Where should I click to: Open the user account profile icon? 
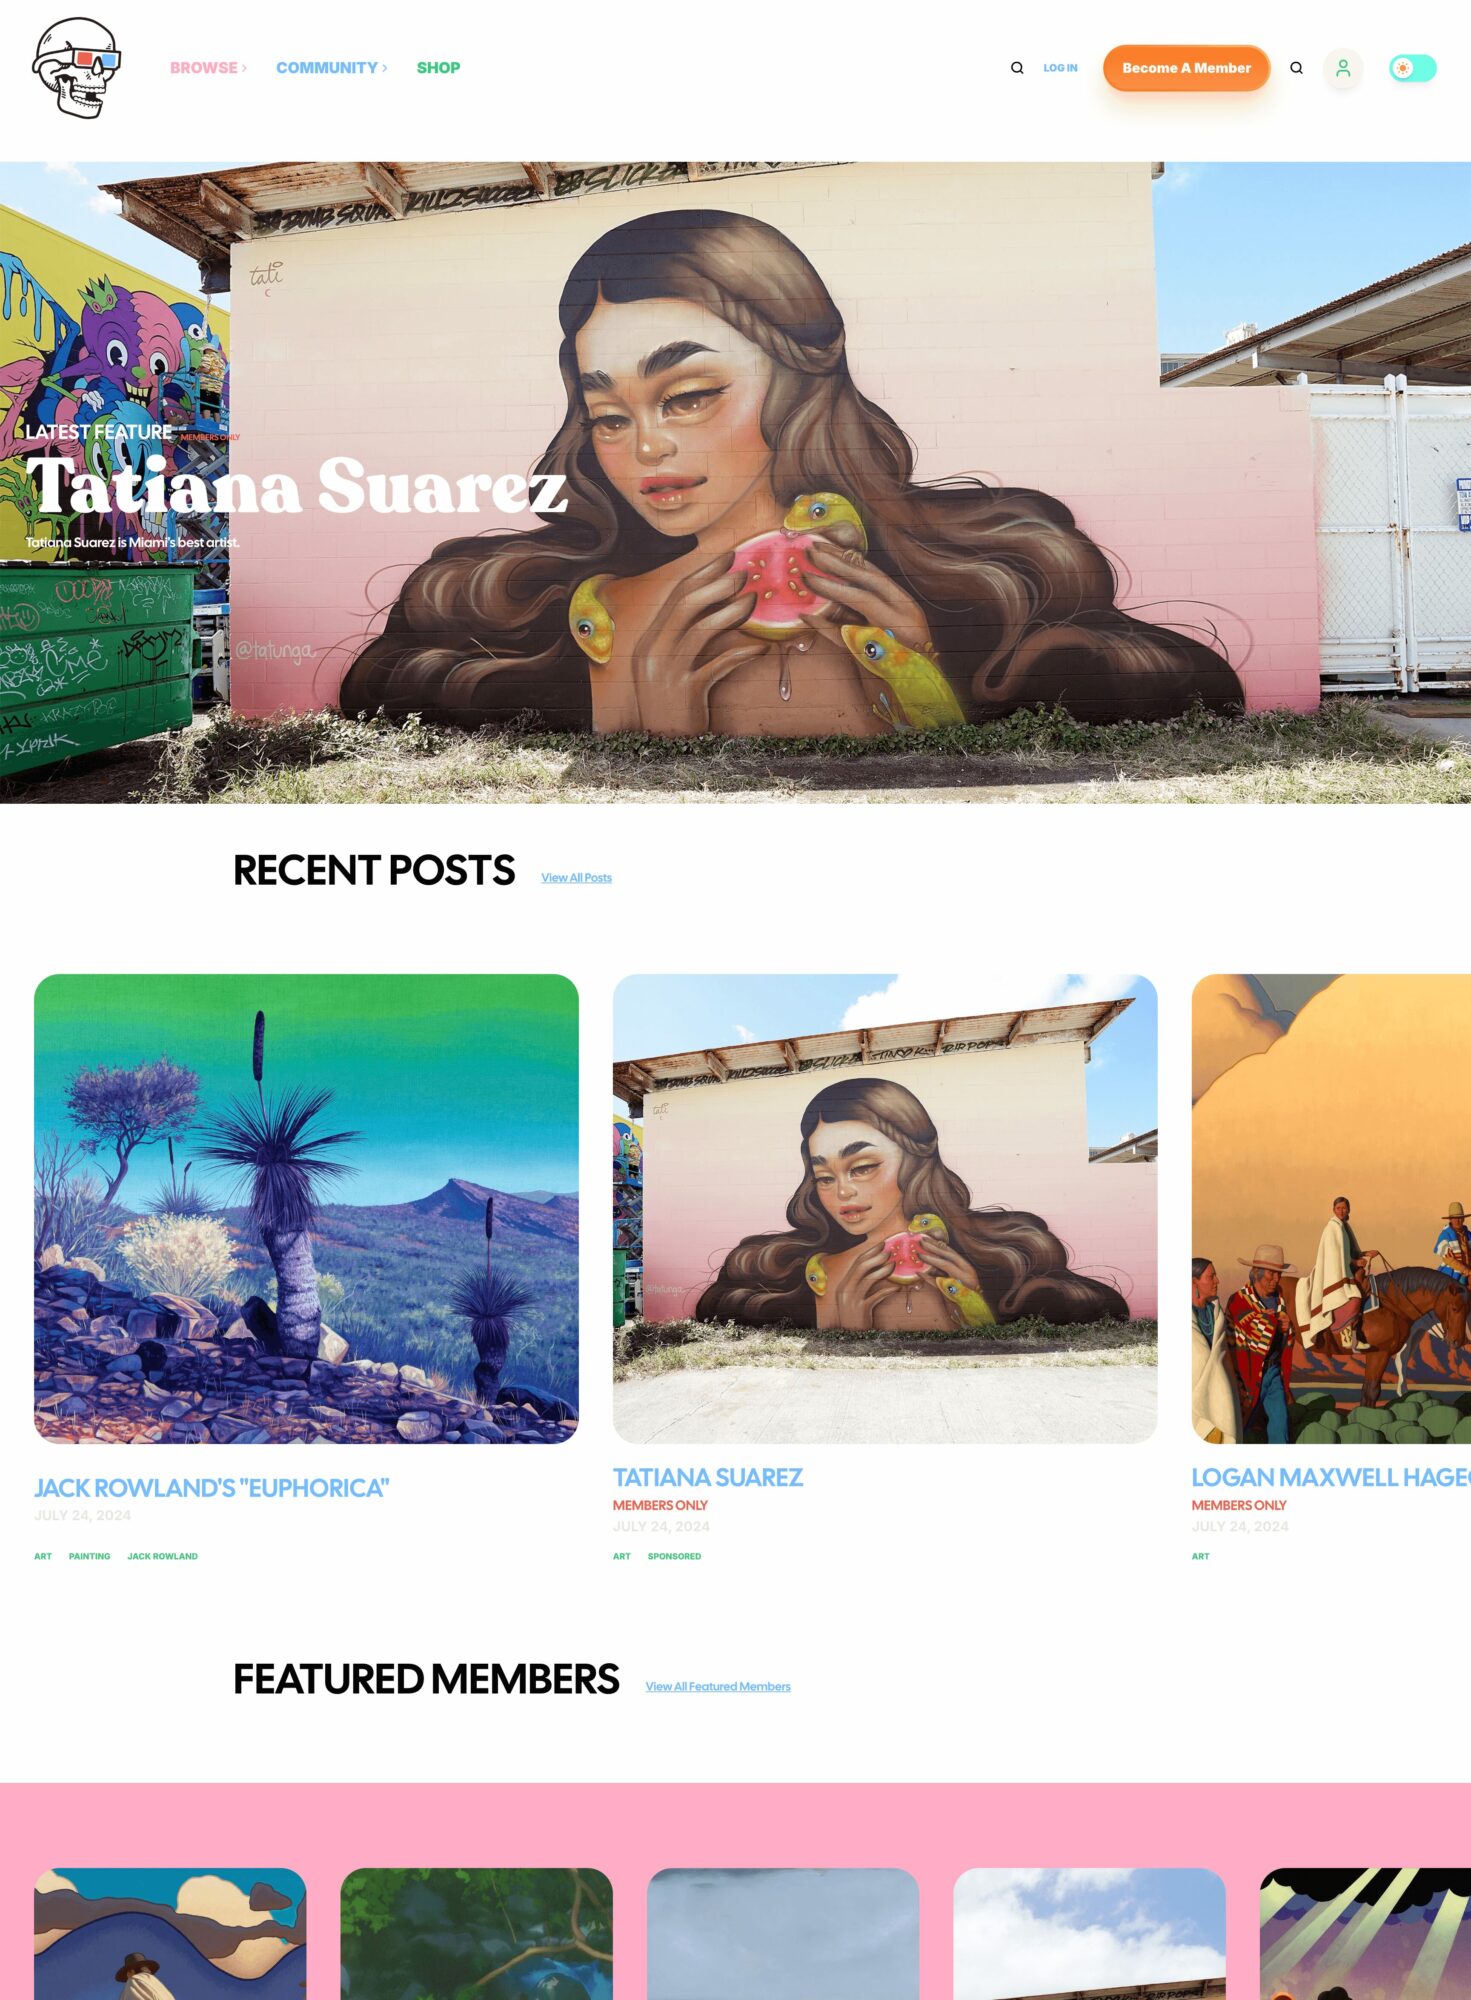point(1343,68)
